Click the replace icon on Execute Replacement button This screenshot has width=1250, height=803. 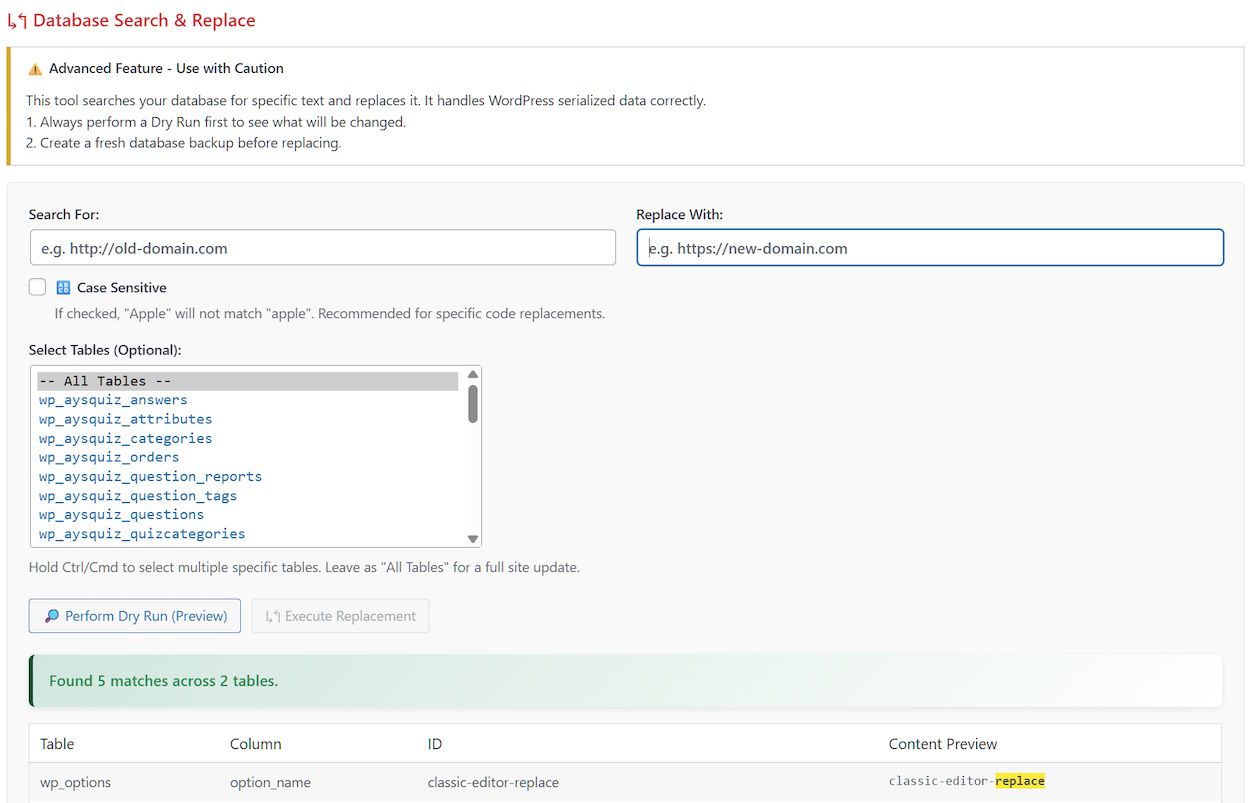click(x=272, y=616)
